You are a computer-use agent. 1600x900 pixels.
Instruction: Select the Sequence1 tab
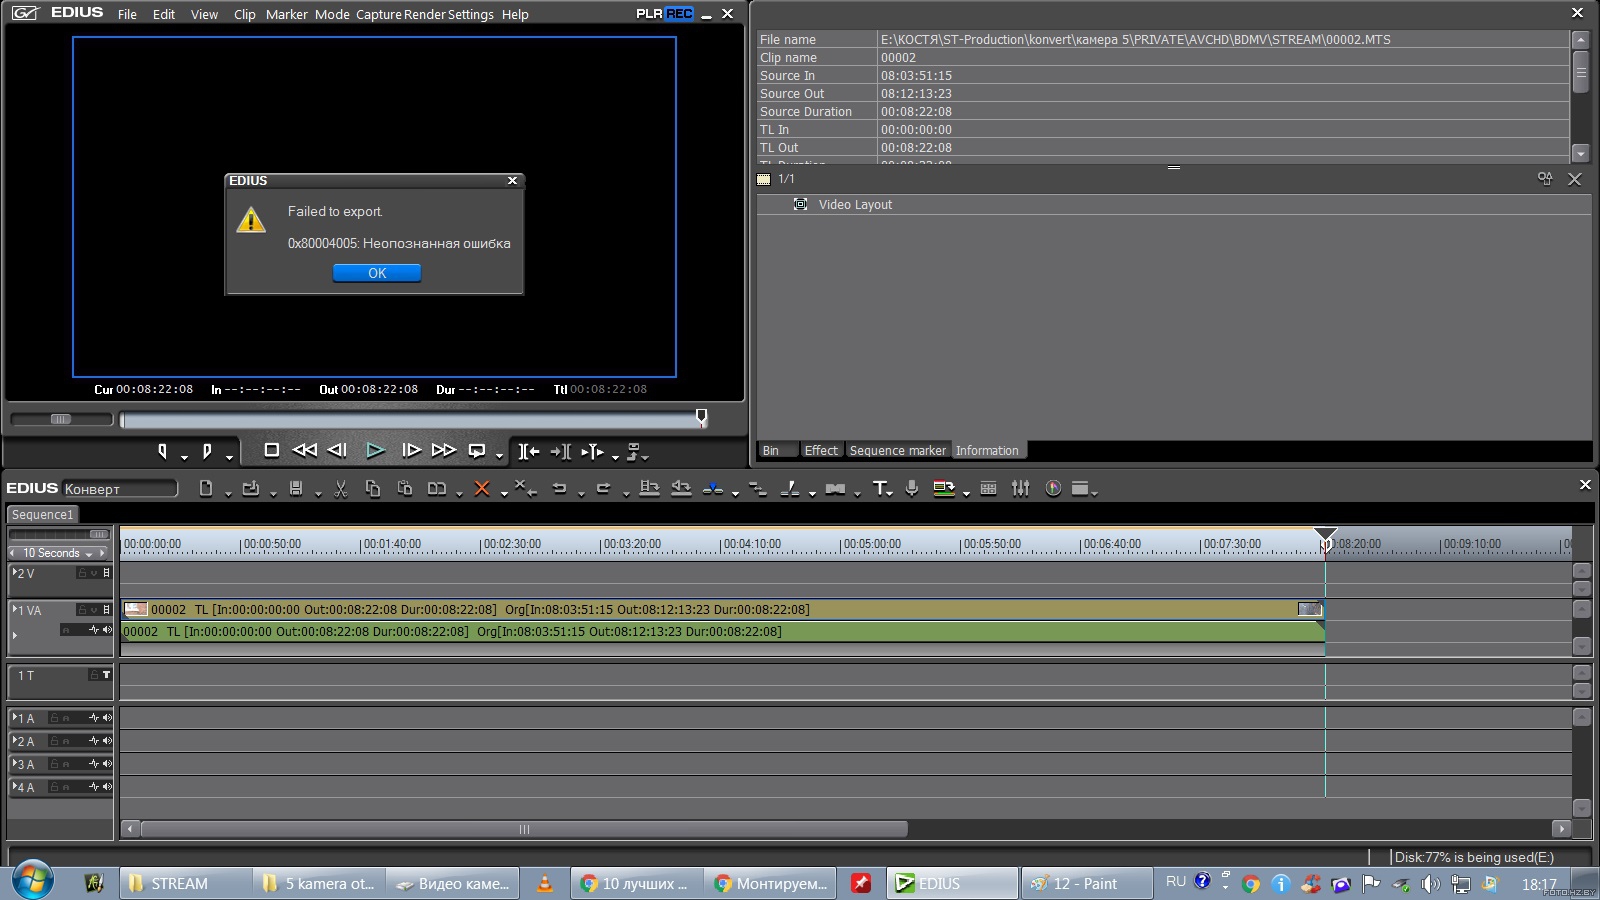[x=42, y=514]
